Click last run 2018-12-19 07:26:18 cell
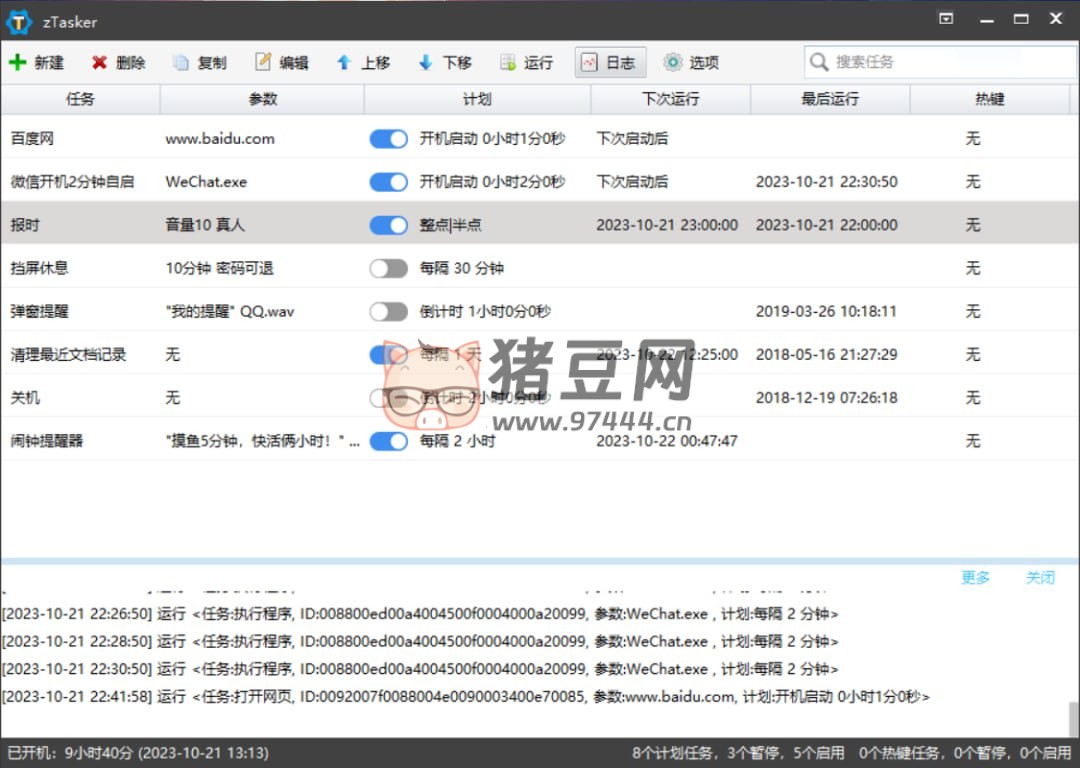1080x768 pixels. point(827,397)
